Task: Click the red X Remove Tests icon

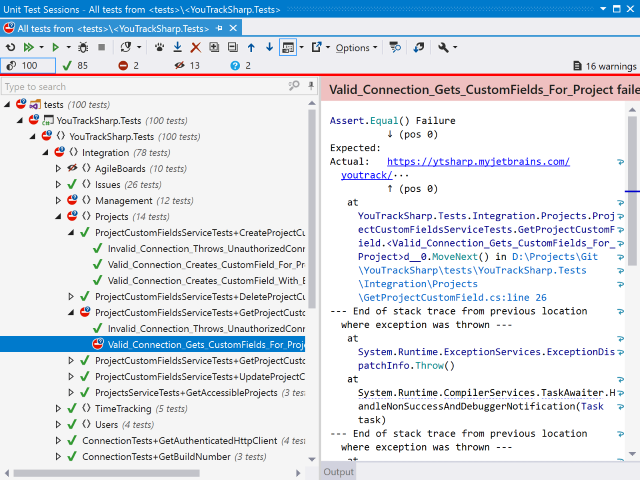Action: click(x=196, y=47)
